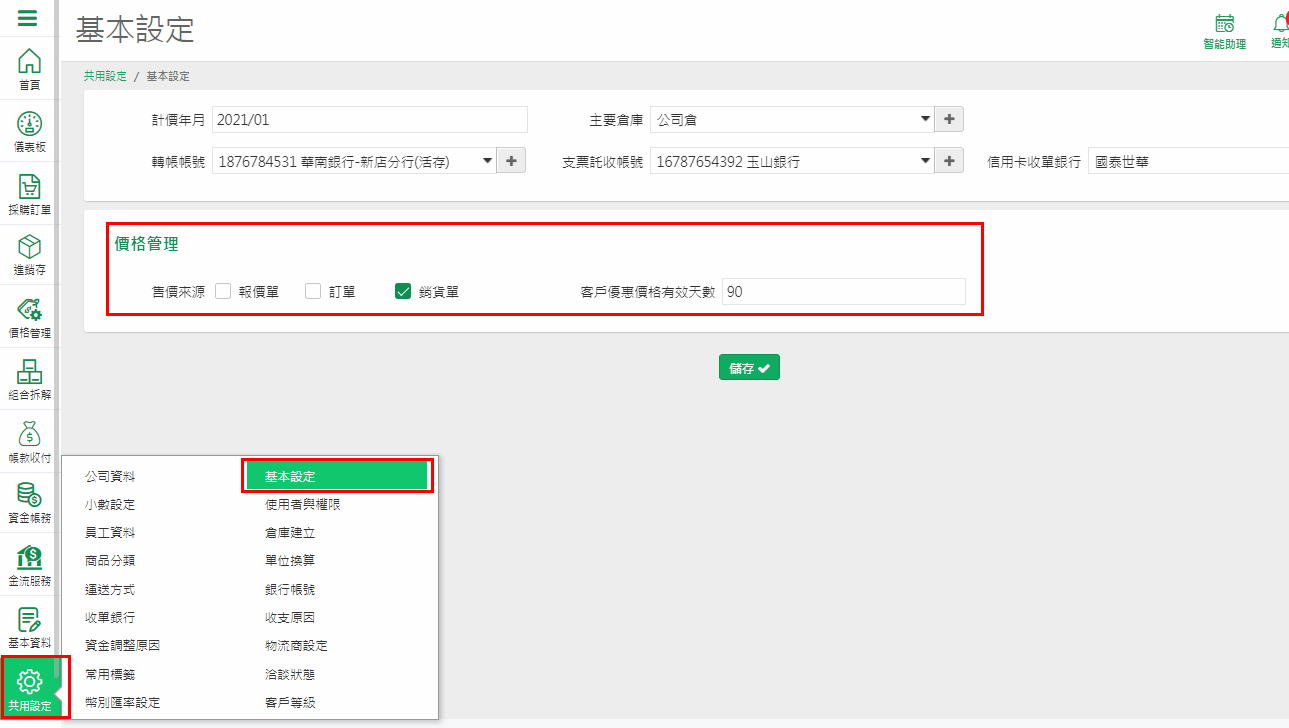
Task: Uncheck the 銷貨單 checkbox
Action: click(403, 291)
